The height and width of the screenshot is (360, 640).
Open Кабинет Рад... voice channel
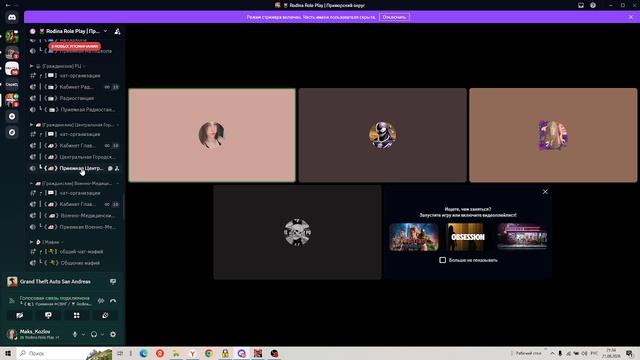coord(75,87)
